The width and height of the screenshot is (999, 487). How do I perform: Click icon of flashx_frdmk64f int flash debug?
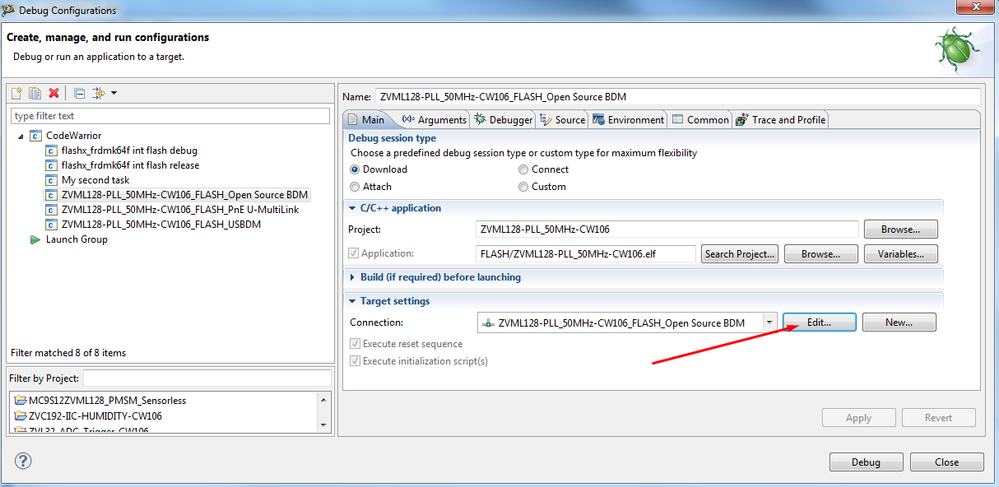tap(51, 150)
